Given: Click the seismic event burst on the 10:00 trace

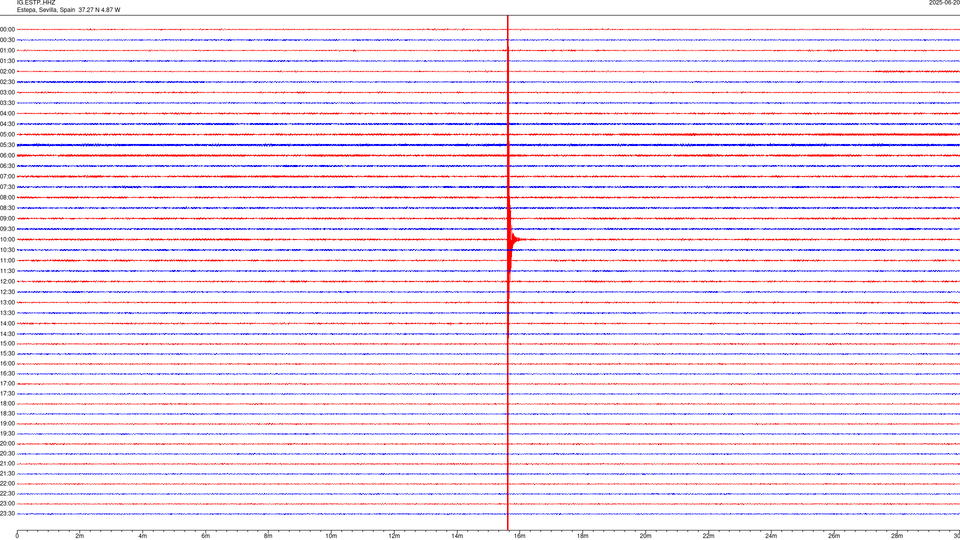Looking at the screenshot, I should pyautogui.click(x=513, y=239).
